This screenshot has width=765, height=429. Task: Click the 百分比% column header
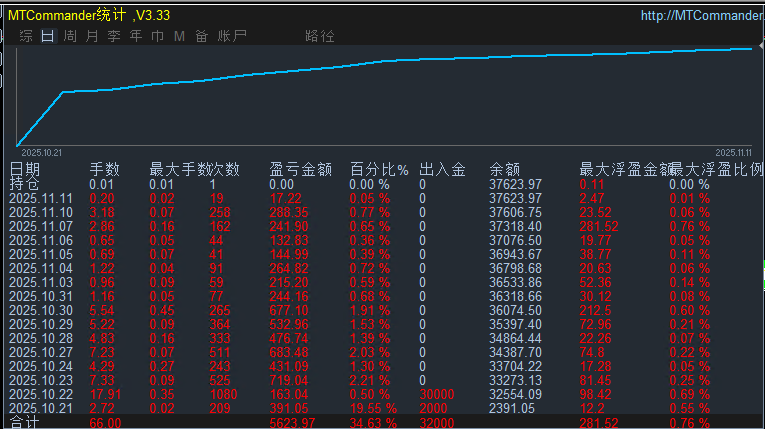click(x=379, y=170)
